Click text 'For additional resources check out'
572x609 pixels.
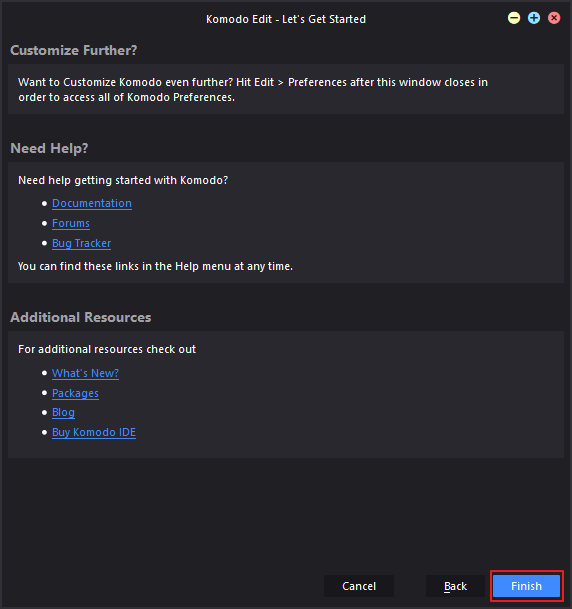tap(107, 349)
